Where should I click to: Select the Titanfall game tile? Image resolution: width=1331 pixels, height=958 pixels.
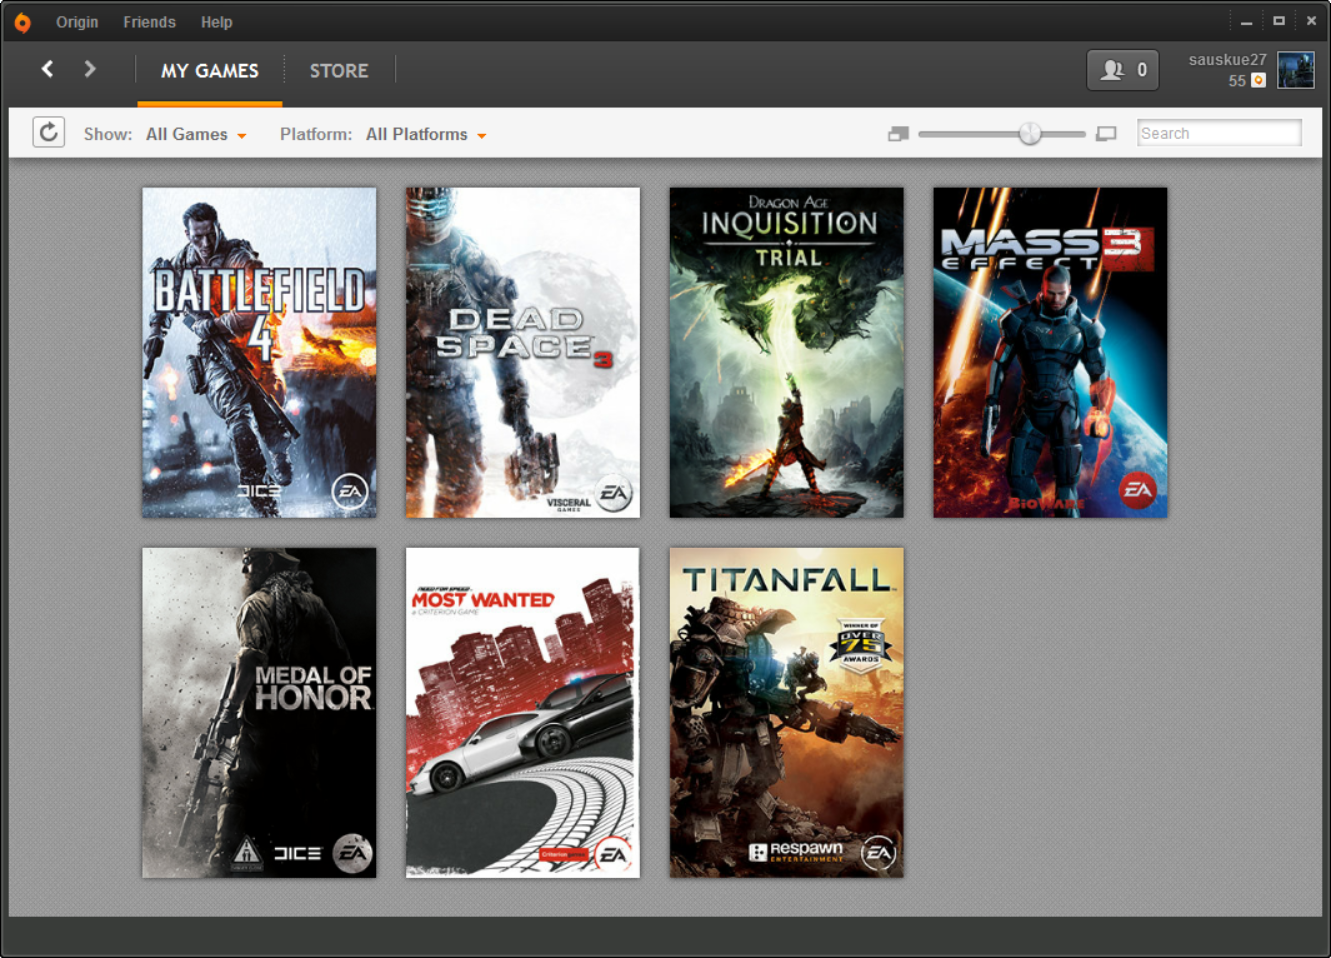tap(786, 712)
